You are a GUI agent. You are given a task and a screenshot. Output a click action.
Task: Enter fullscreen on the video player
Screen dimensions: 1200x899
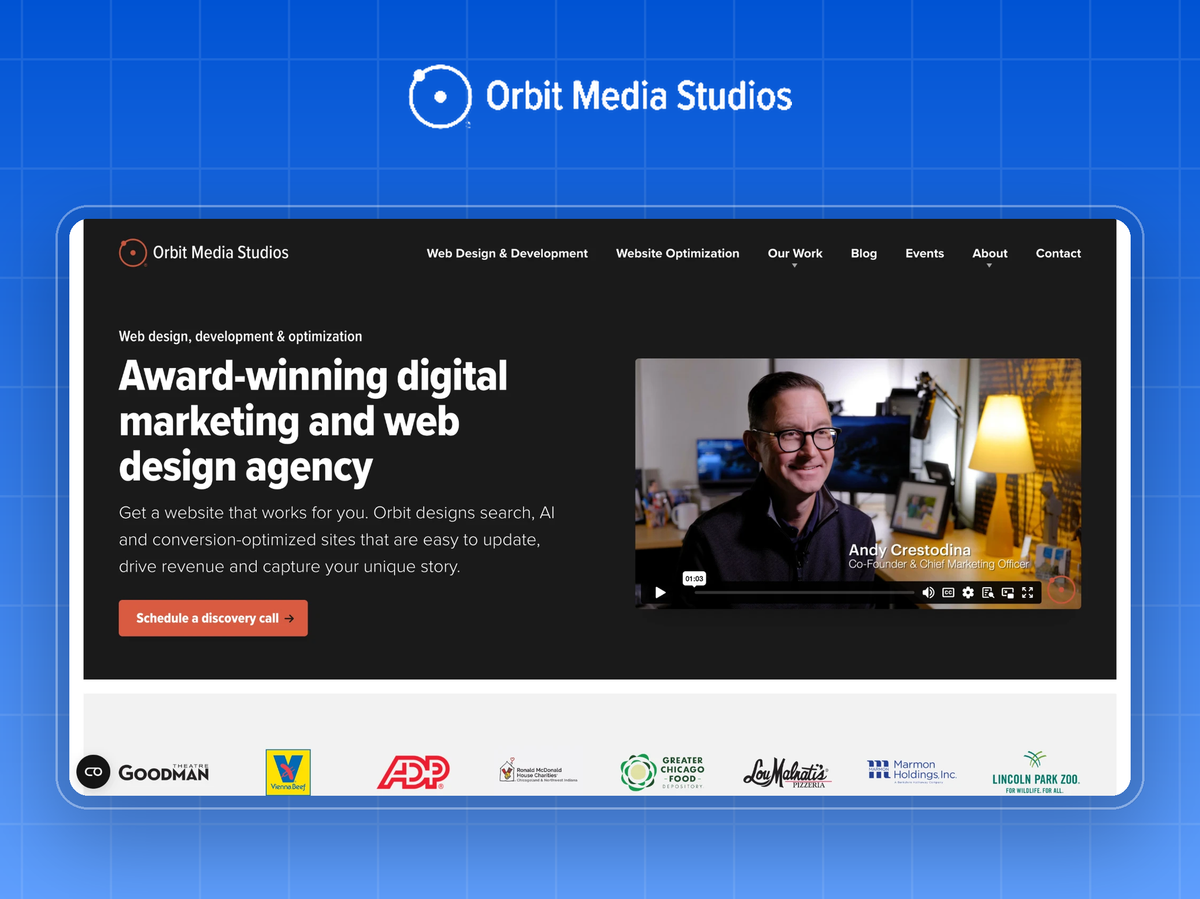coord(1028,593)
